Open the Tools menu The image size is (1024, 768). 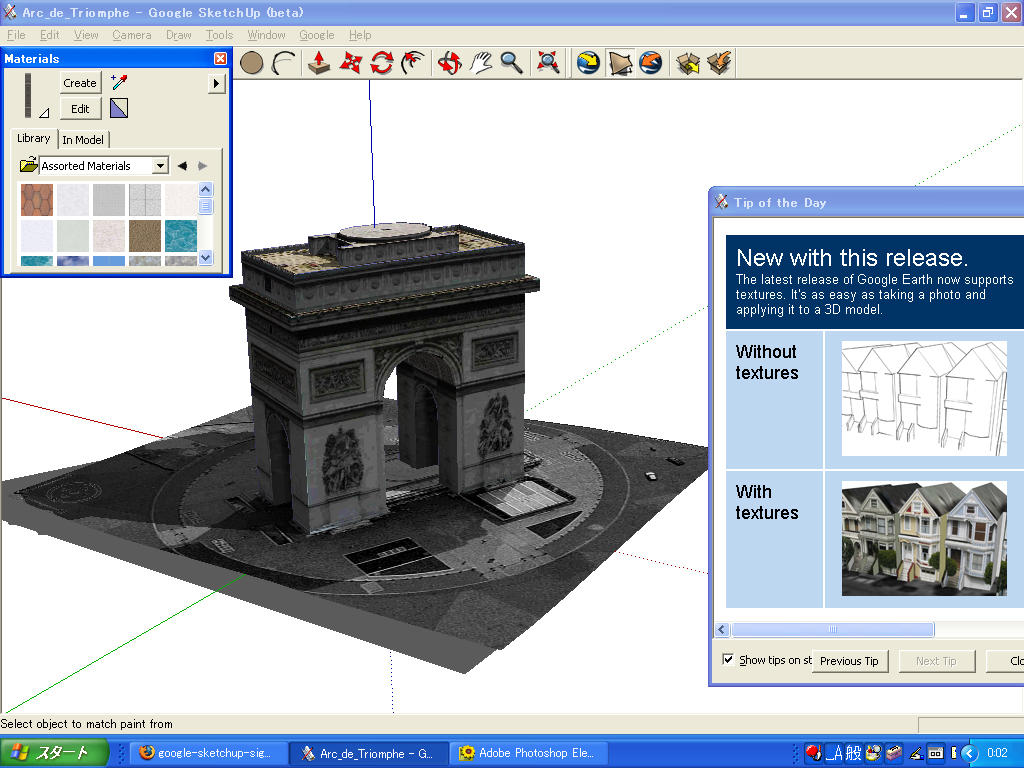[x=219, y=35]
